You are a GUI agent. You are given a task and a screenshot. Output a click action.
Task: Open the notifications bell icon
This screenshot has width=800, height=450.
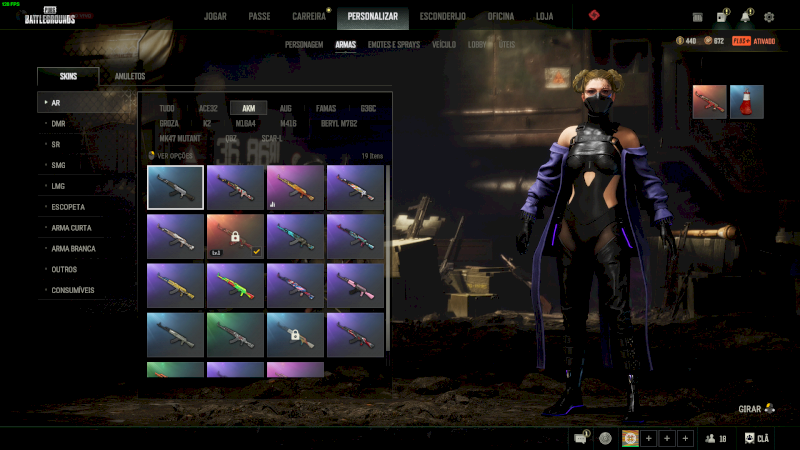point(746,17)
